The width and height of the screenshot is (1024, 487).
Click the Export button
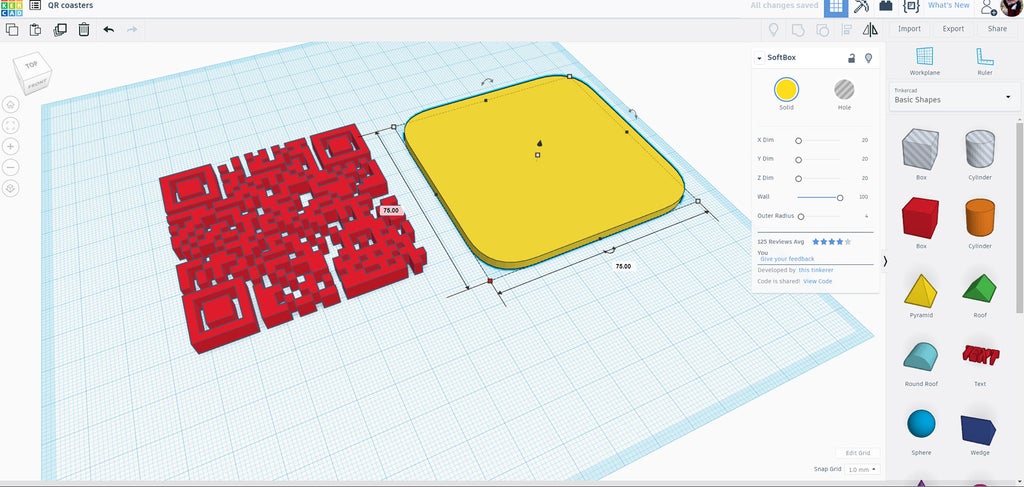tap(953, 29)
